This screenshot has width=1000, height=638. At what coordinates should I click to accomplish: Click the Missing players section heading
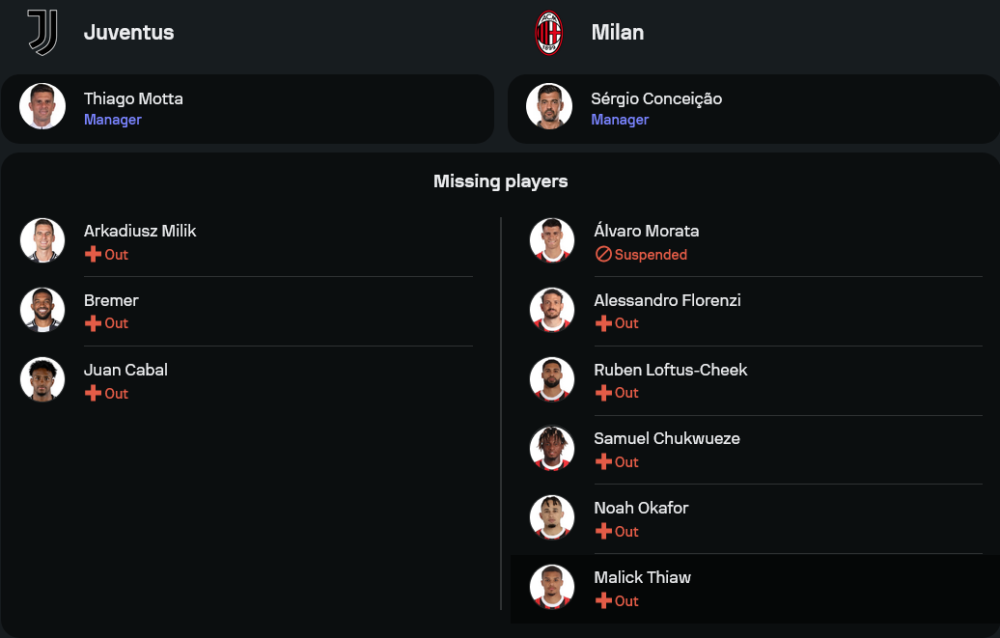pyautogui.click(x=500, y=182)
